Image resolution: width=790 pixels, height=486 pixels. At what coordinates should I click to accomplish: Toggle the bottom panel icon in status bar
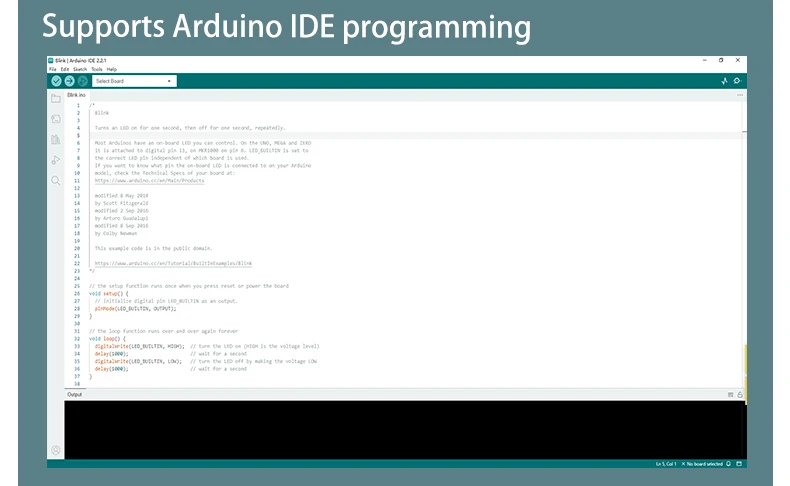[739, 464]
